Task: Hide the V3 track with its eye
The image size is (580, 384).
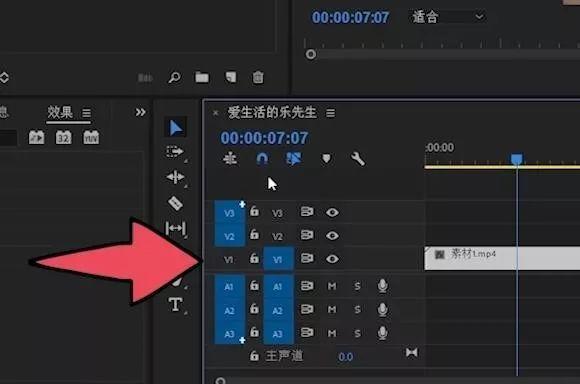Action: point(332,212)
